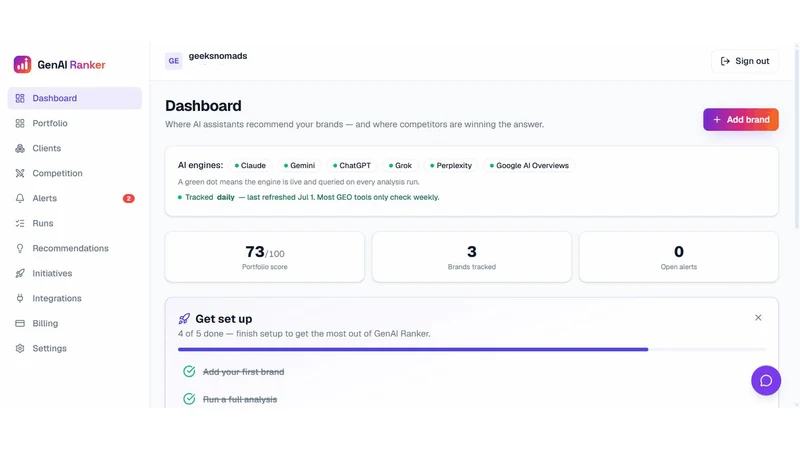Click the 'Get set up' heading
The image size is (800, 450).
[x=223, y=319]
